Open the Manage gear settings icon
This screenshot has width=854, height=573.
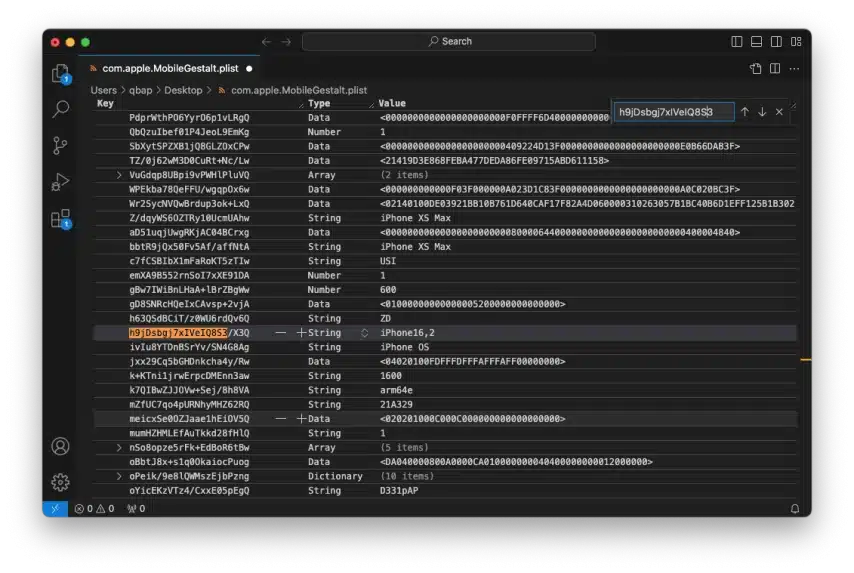pyautogui.click(x=60, y=482)
